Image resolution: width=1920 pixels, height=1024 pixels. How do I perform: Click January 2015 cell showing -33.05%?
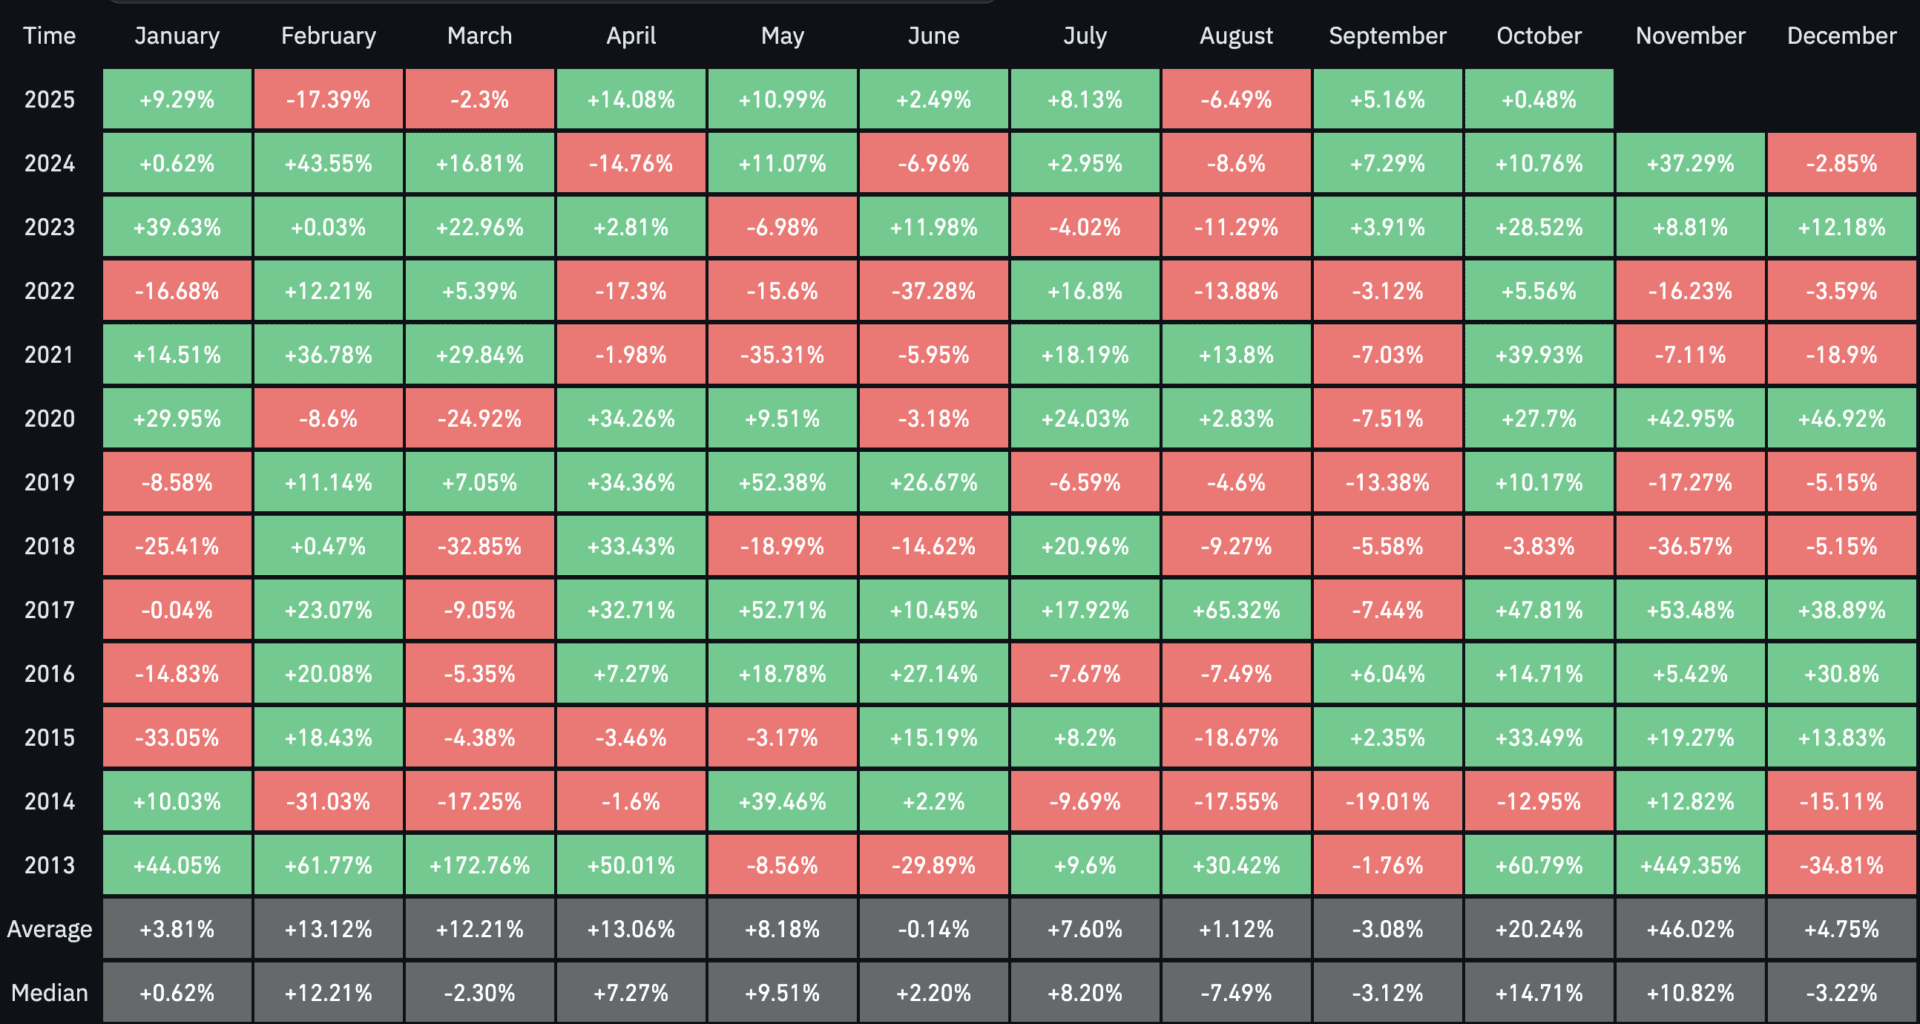tap(177, 738)
